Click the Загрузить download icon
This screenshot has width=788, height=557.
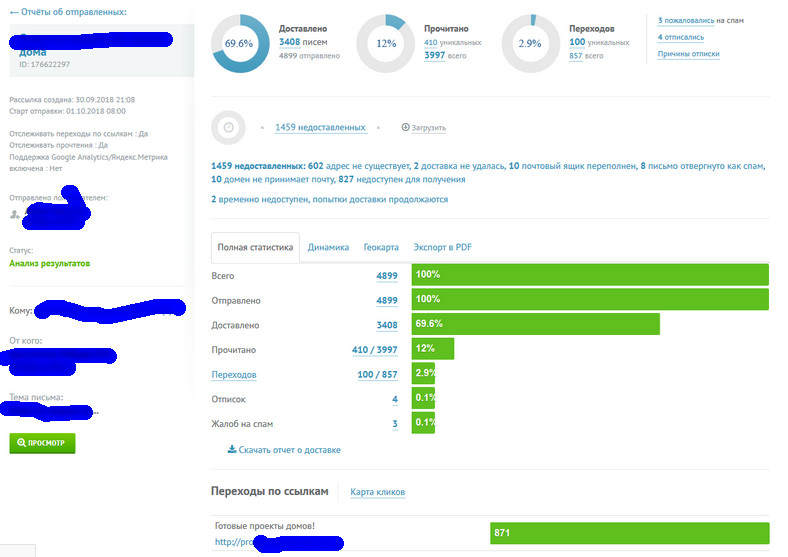click(405, 127)
